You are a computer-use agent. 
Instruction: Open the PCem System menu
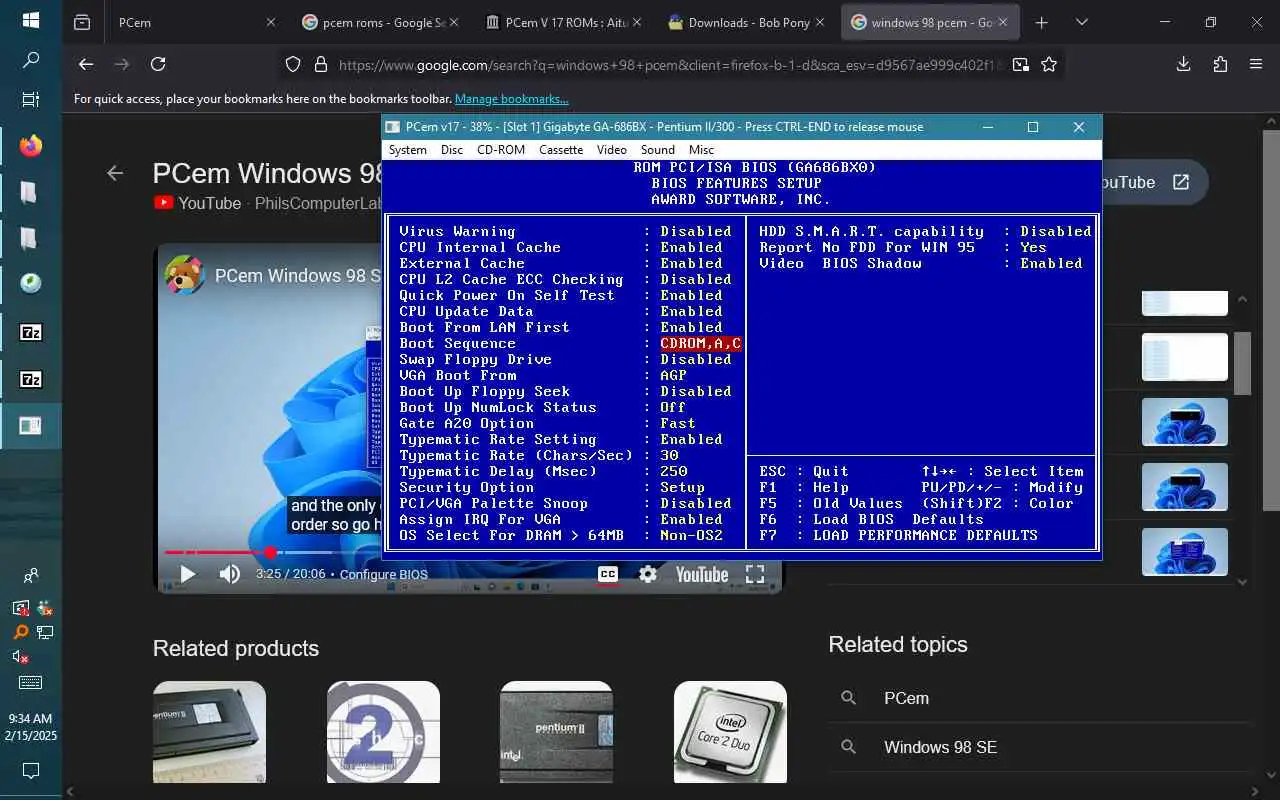(408, 150)
